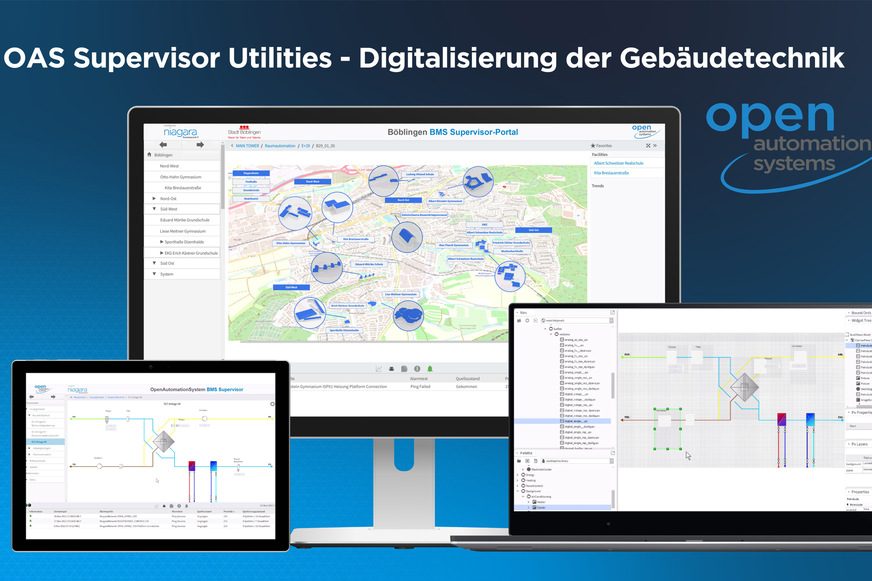
Task: Click the forward arrow in the Böblingen portal sidebar
Action: click(200, 145)
